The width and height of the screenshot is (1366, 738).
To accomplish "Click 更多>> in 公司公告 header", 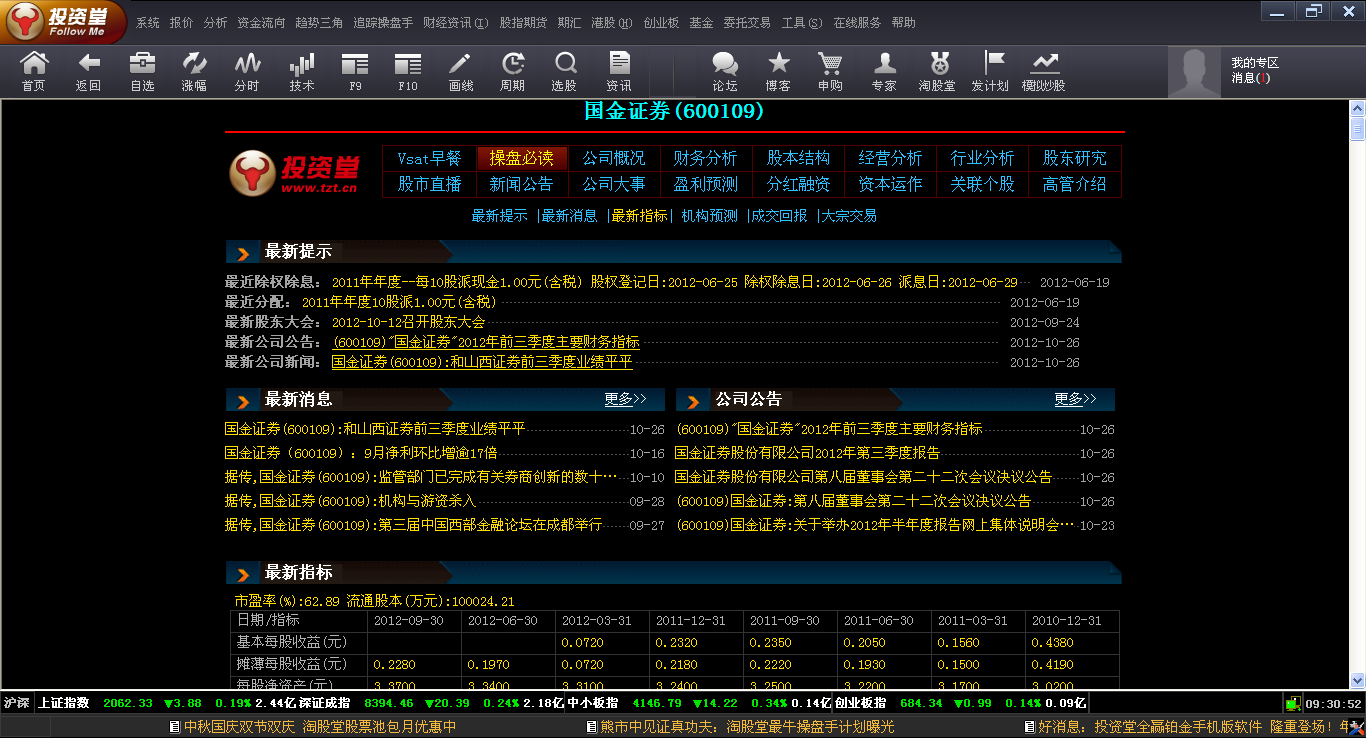I will 1076,399.
